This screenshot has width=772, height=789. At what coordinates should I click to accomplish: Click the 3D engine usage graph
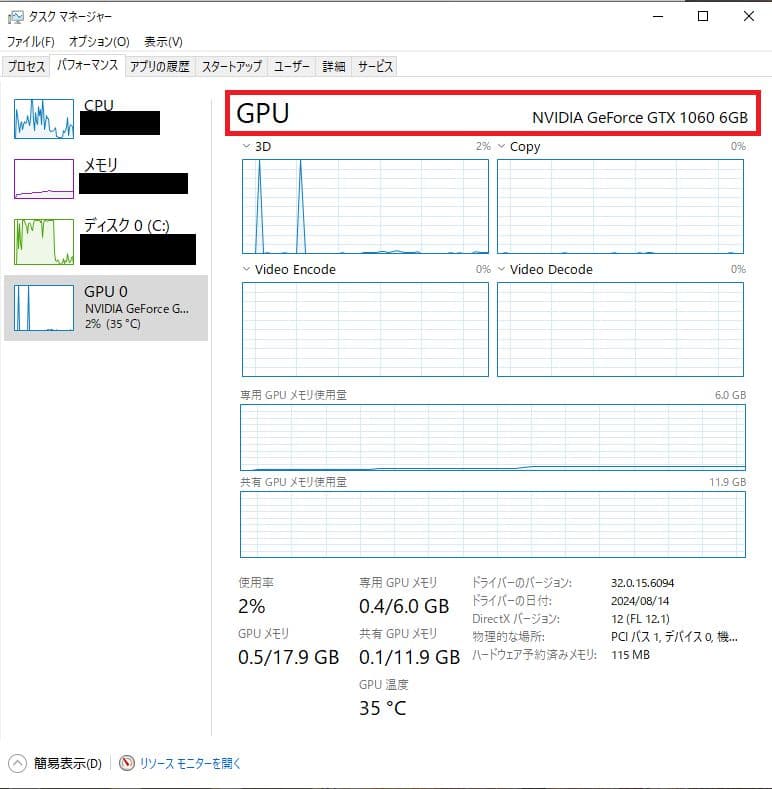tap(365, 206)
